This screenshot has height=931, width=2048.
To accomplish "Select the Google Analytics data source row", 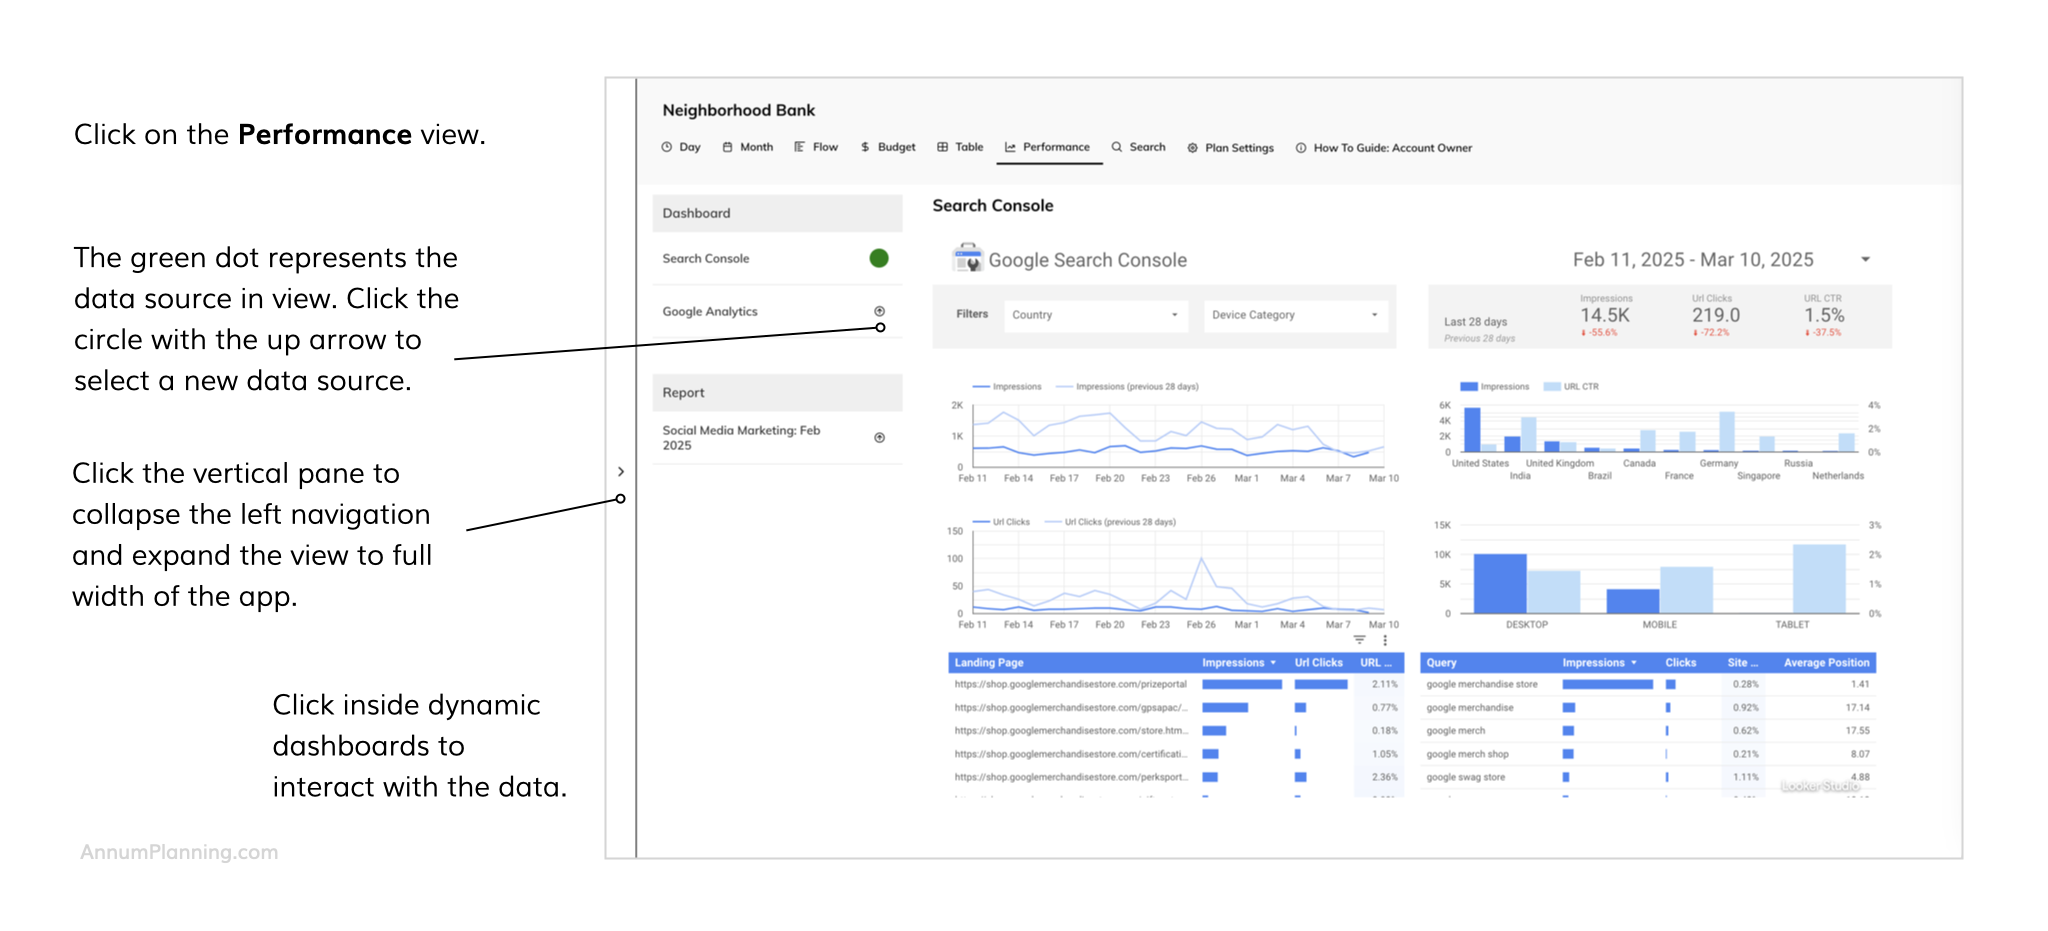I will (x=777, y=311).
